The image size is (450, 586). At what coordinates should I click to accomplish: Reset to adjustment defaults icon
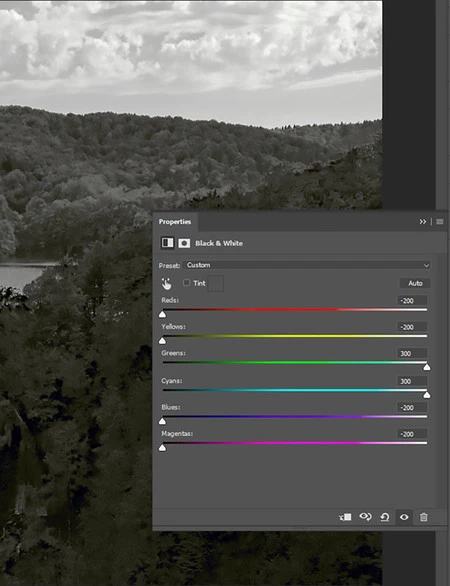click(x=385, y=517)
